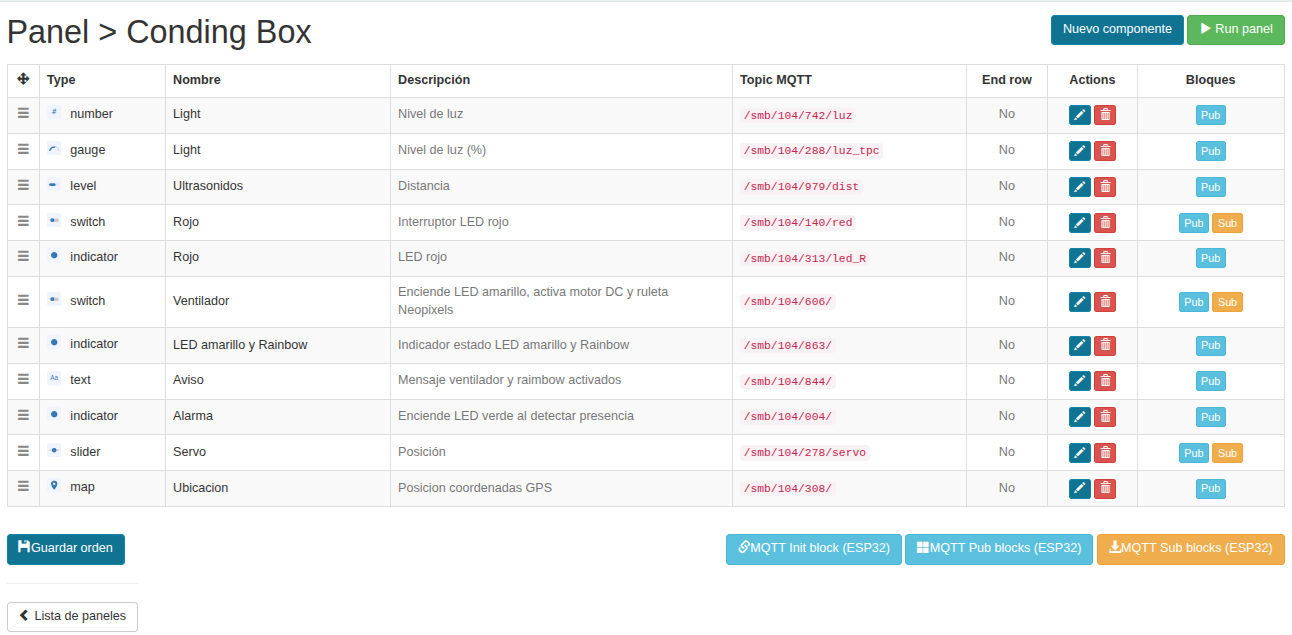The width and height of the screenshot is (1292, 635).
Task: Edit the Ultrasonidos level component
Action: (x=1080, y=187)
